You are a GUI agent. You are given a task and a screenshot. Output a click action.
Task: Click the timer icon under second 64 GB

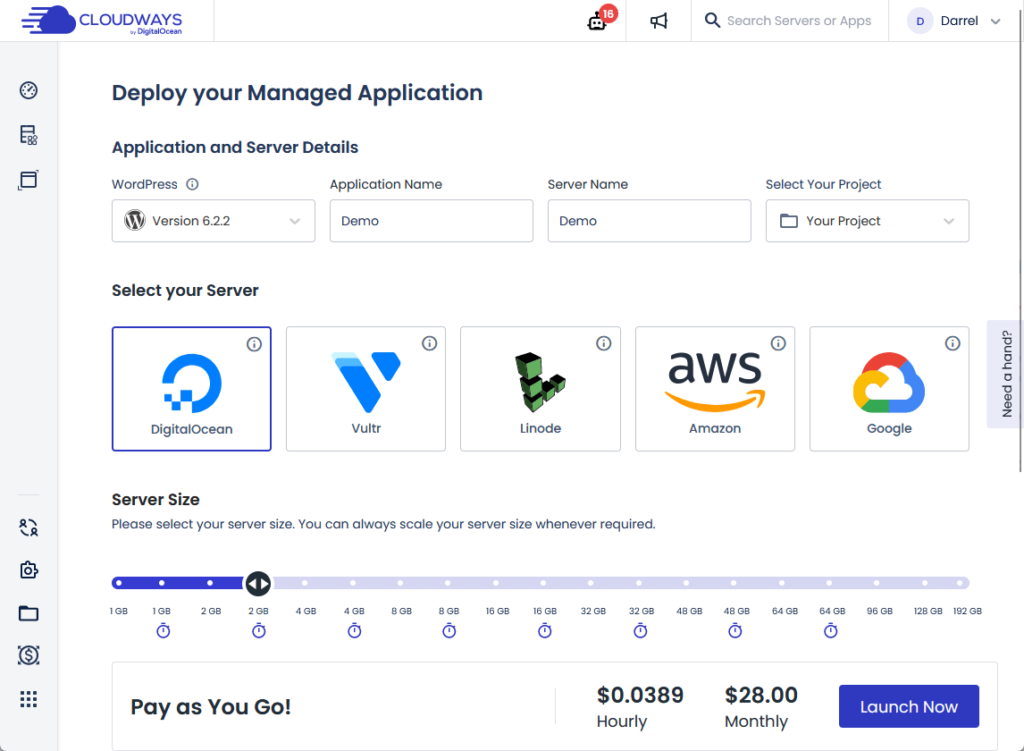(x=831, y=631)
